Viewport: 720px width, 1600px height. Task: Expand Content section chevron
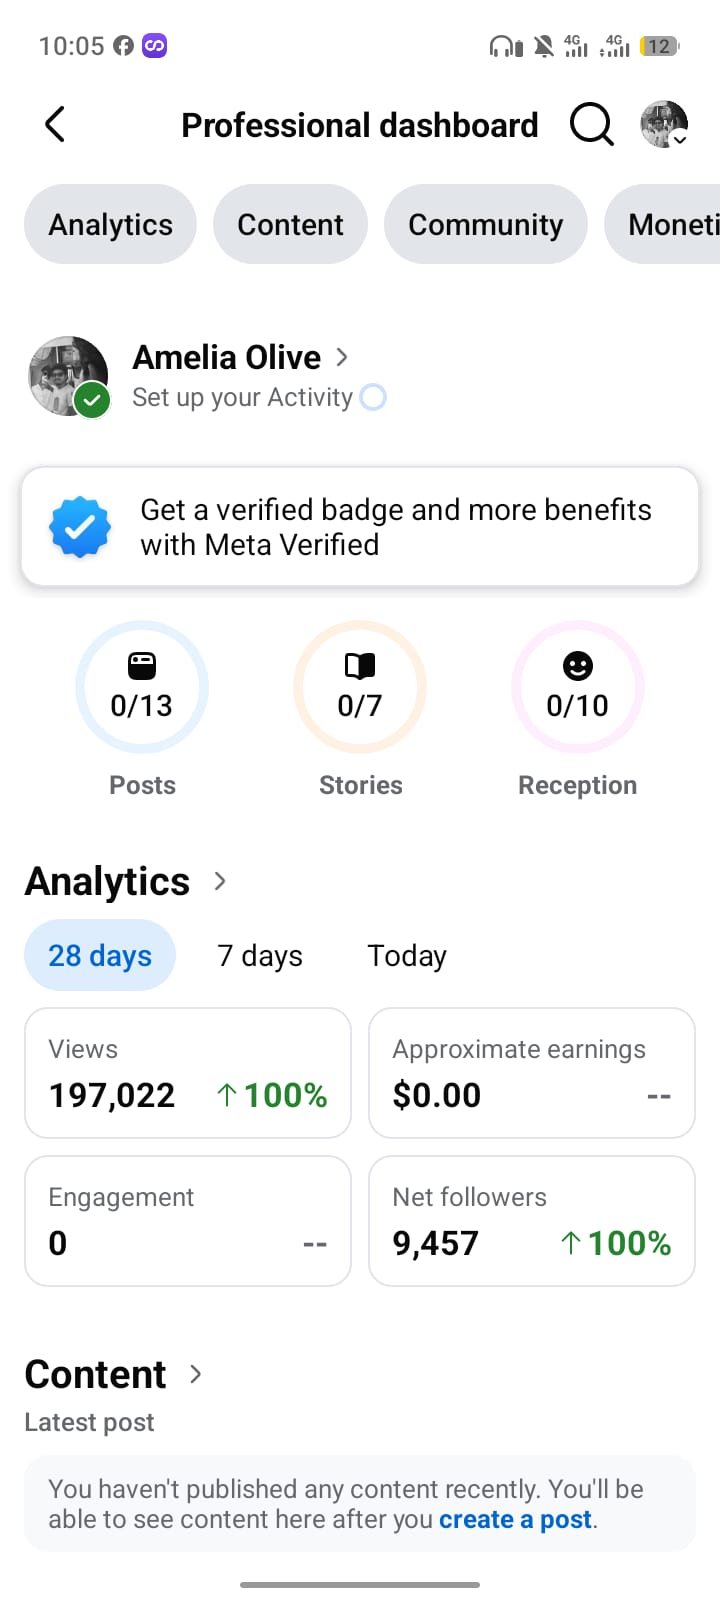point(196,1374)
